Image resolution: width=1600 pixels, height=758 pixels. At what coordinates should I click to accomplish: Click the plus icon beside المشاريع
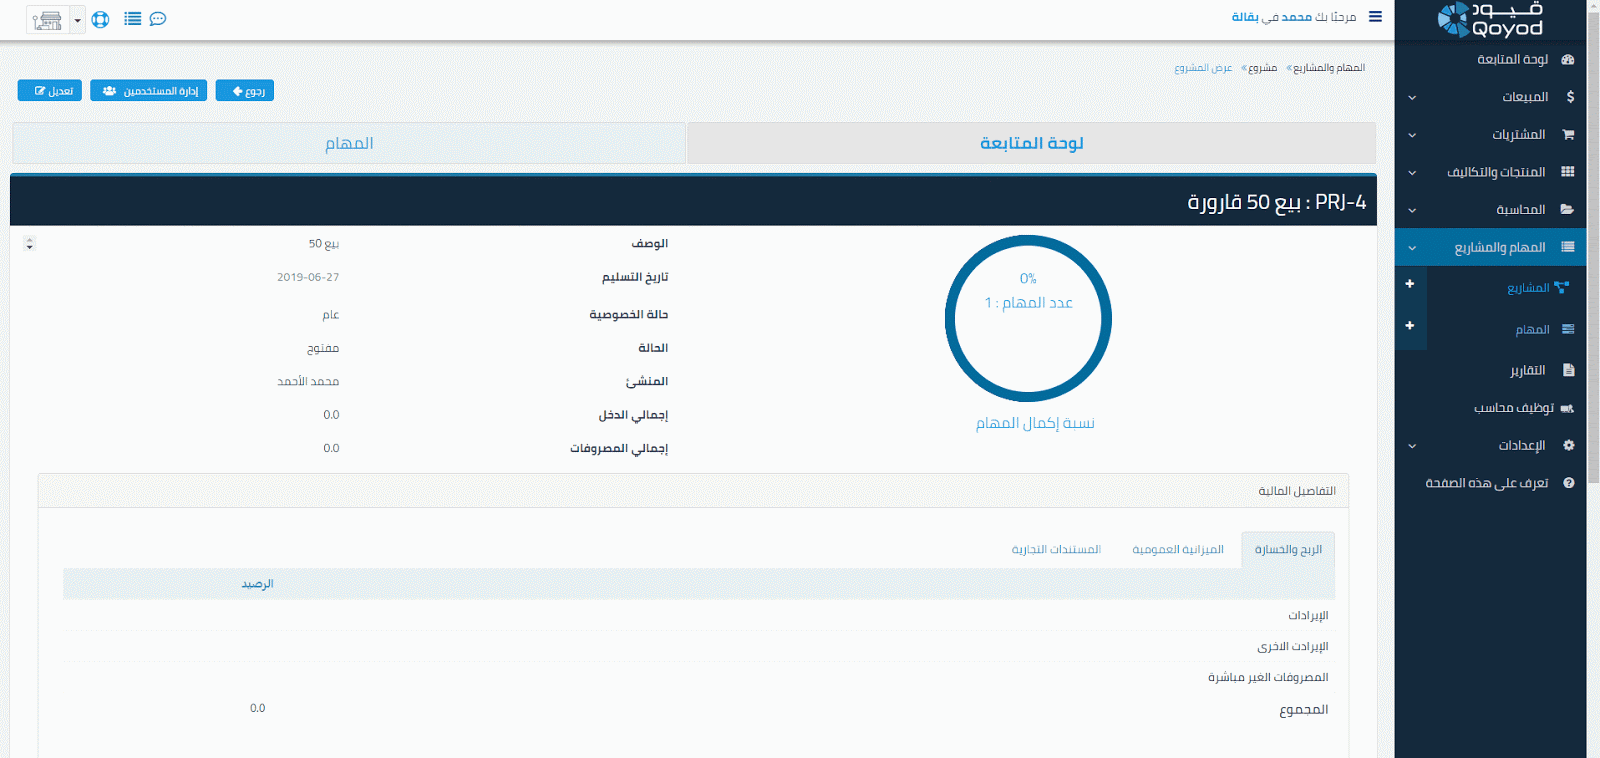tap(1410, 285)
